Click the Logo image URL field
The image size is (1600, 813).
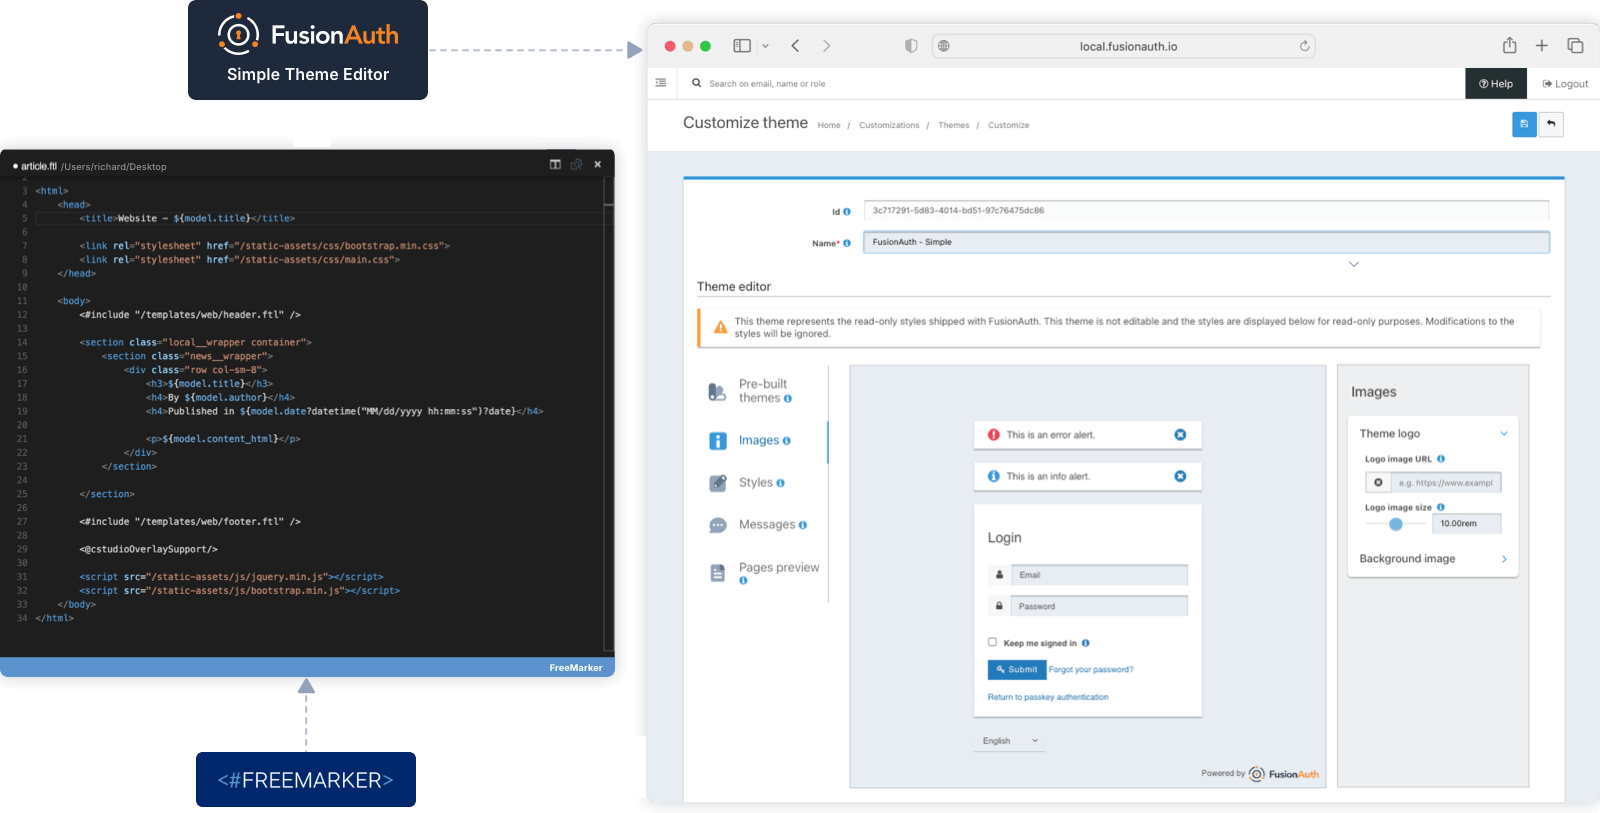coord(1446,483)
